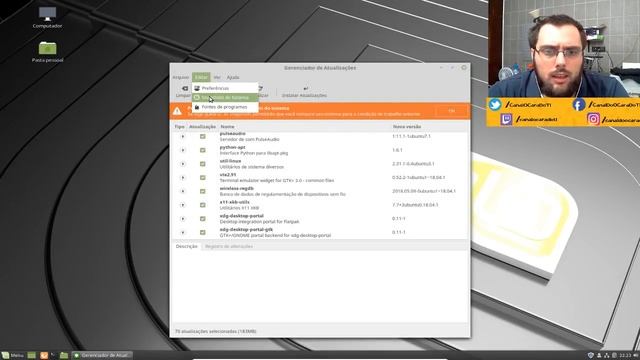Click the Gerenciador de Atualizações taskbar button
This screenshot has height=360, width=640.
tap(102, 356)
